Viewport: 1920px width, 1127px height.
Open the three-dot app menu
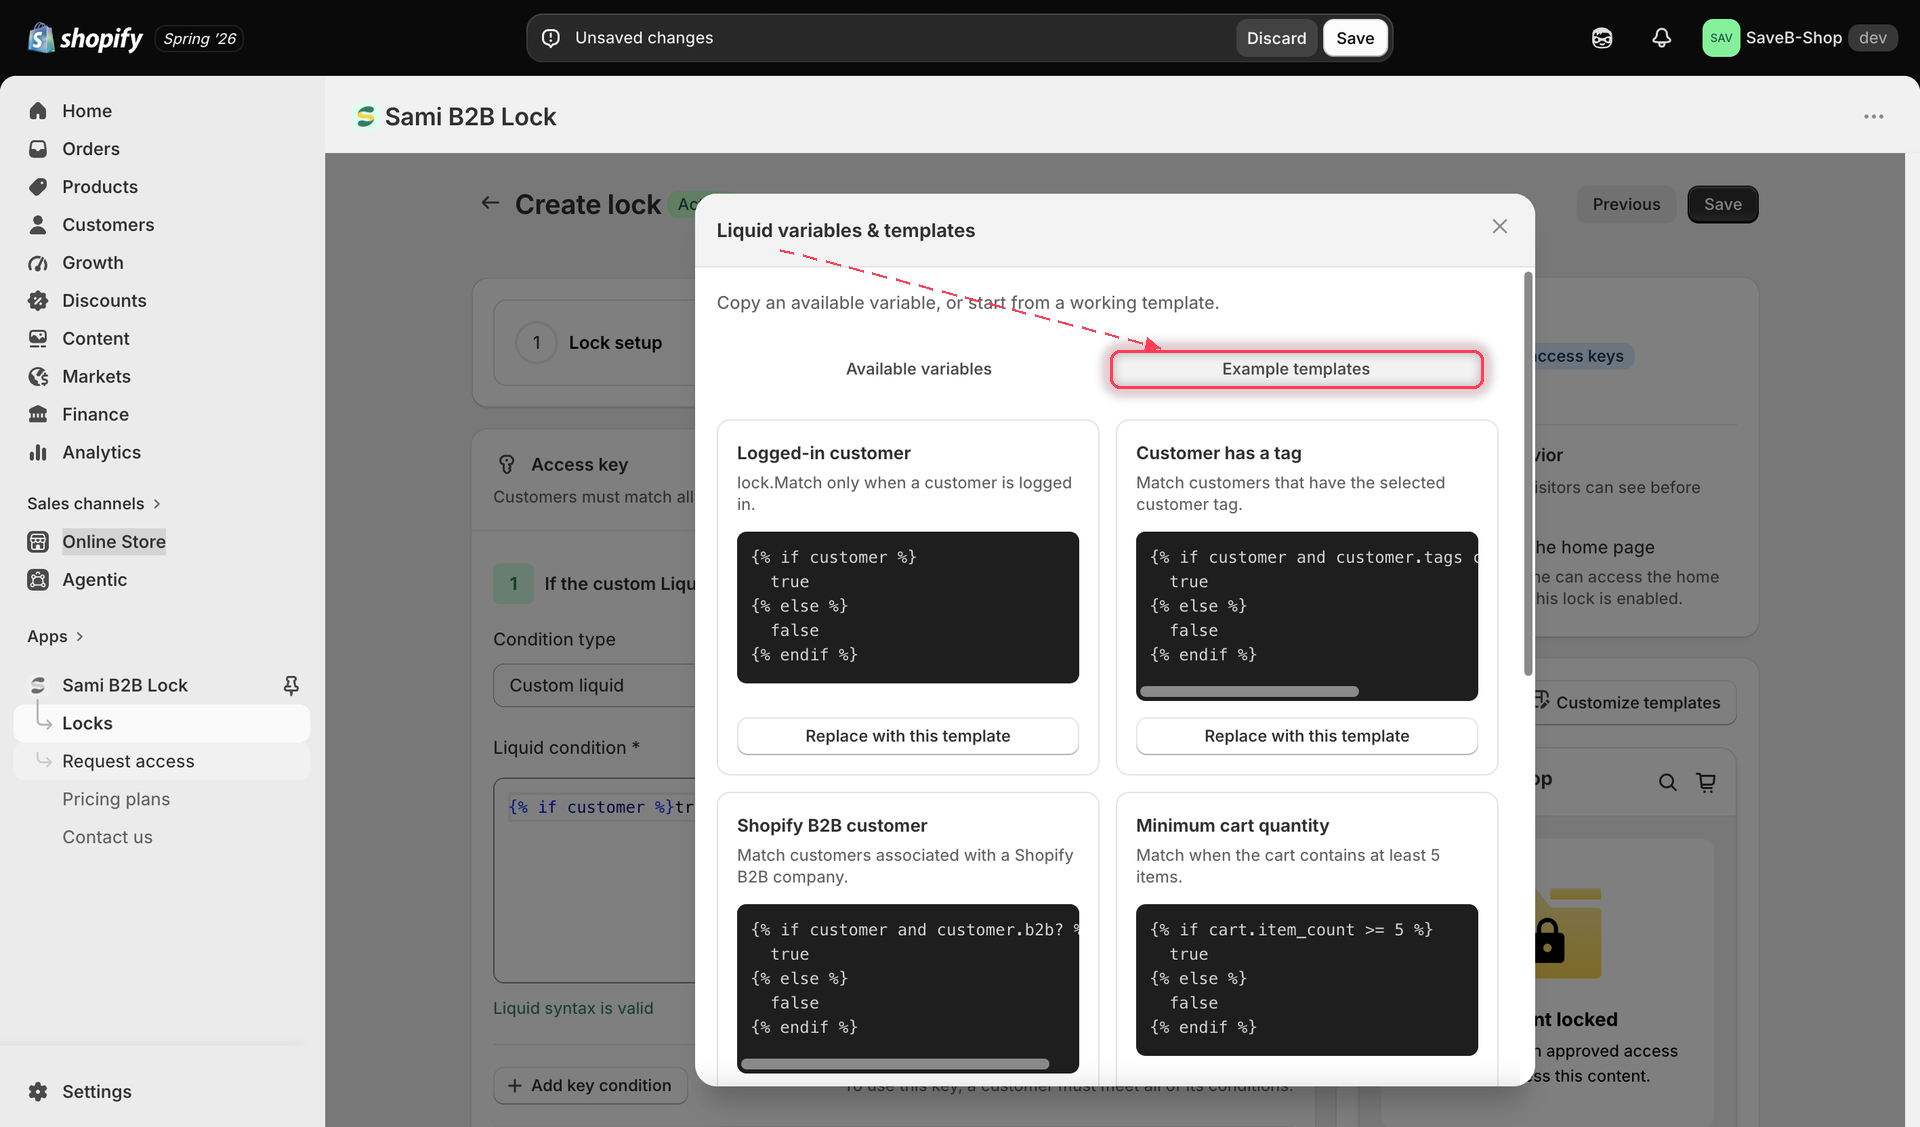click(1873, 117)
